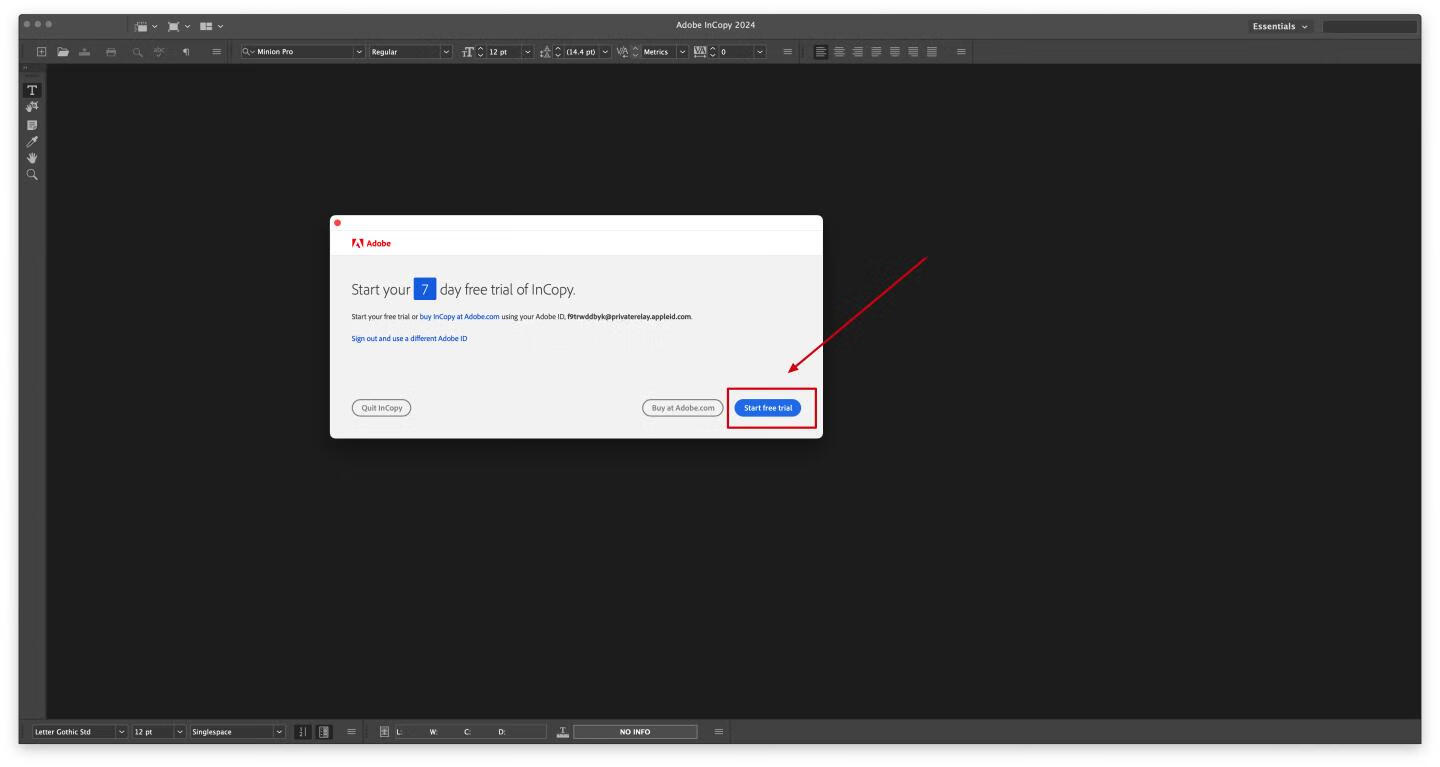Click the copyfit progress T icon
The height and width of the screenshot is (767, 1440).
[x=563, y=732]
